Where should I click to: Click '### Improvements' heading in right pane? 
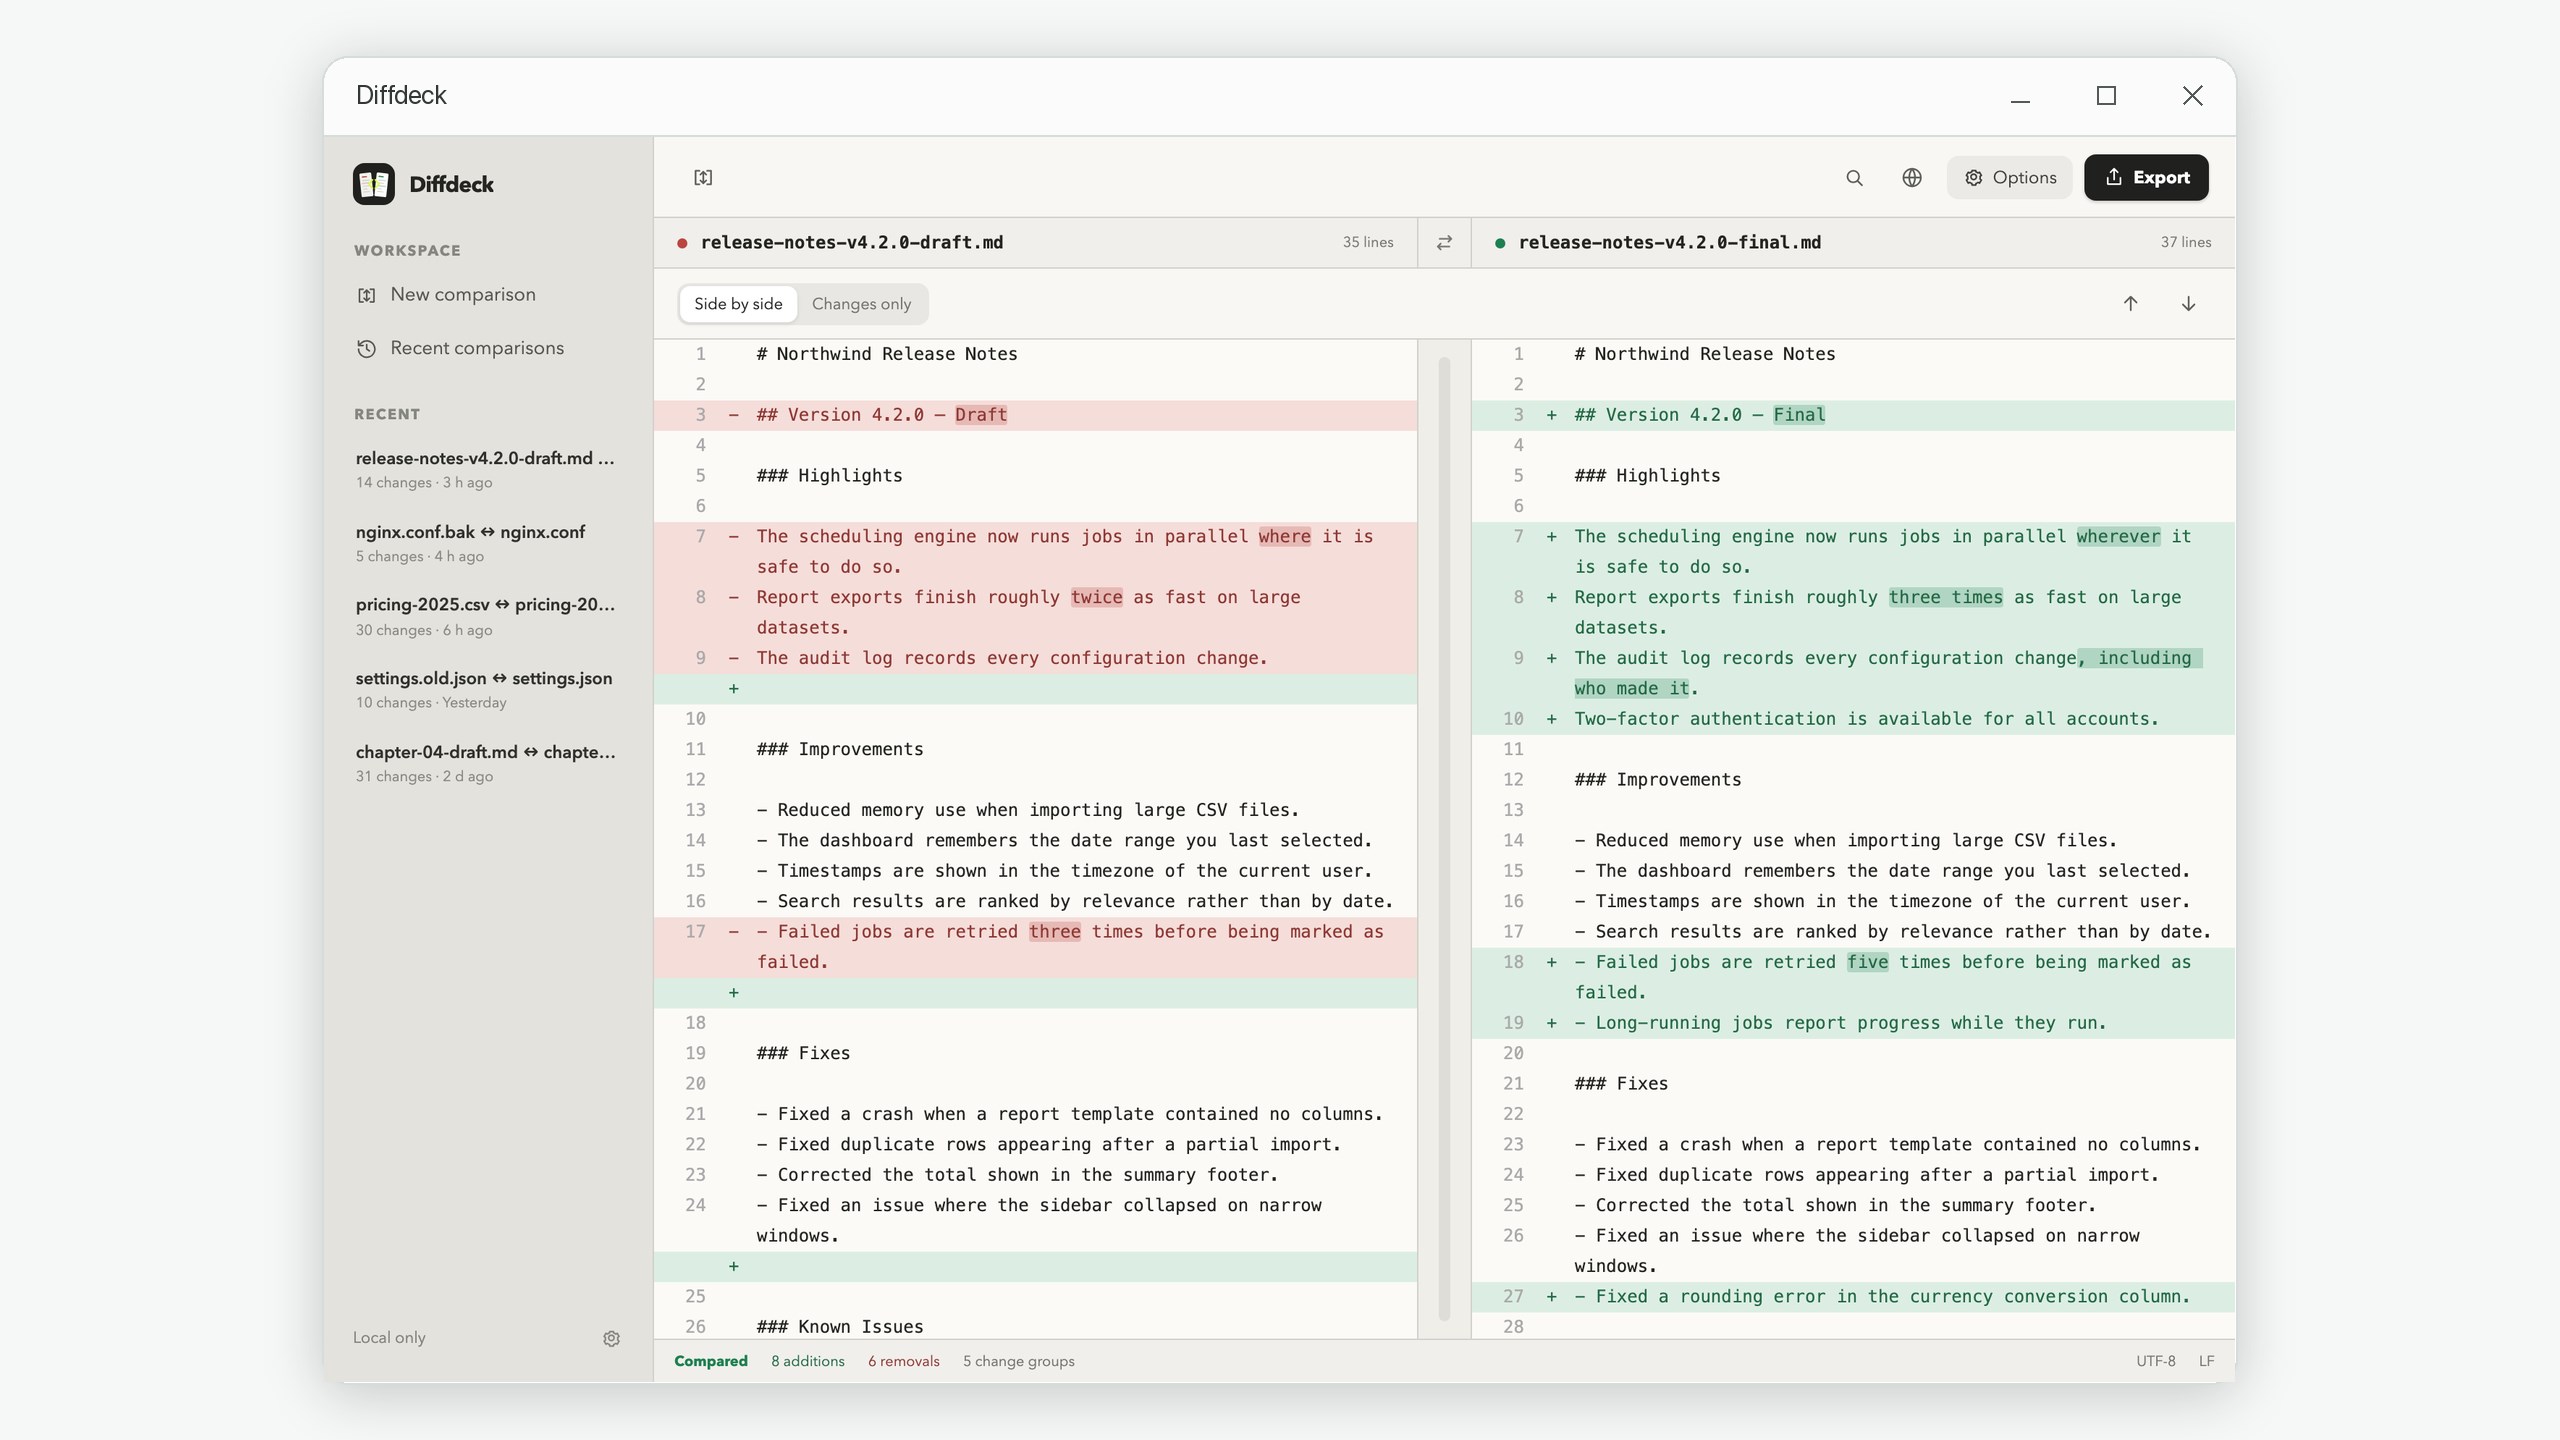pos(1657,780)
